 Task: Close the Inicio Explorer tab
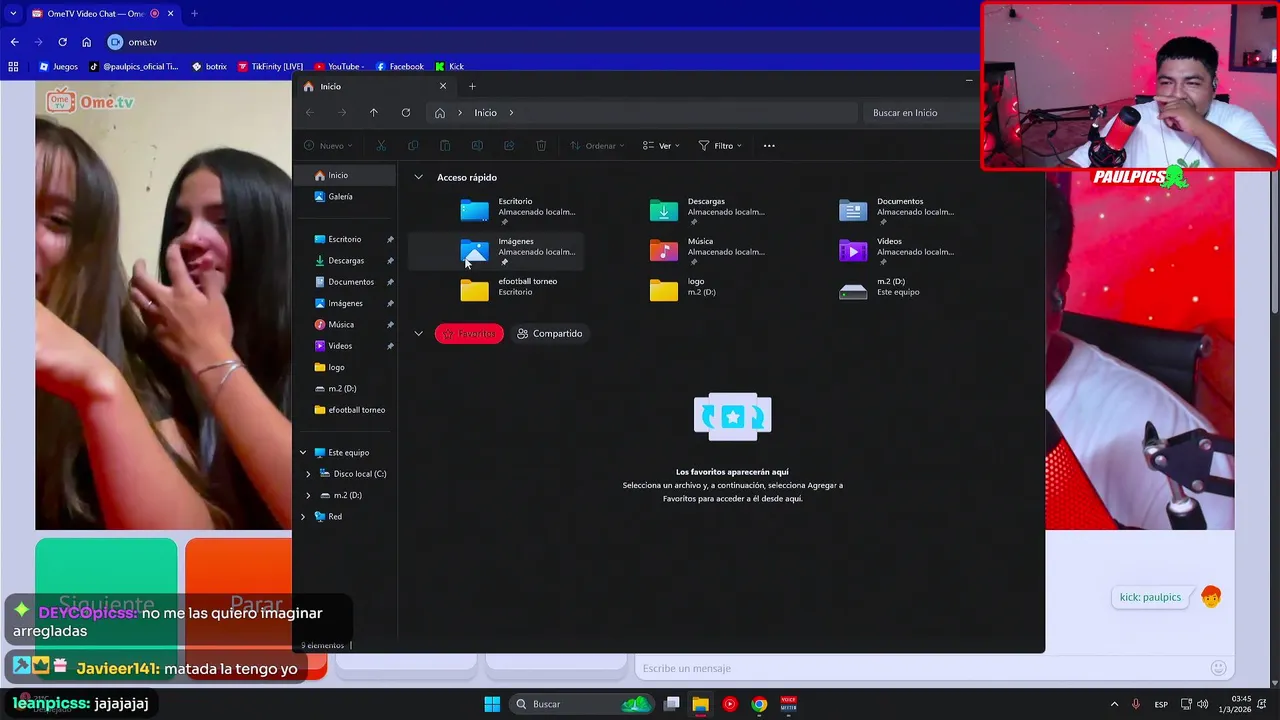click(x=443, y=86)
